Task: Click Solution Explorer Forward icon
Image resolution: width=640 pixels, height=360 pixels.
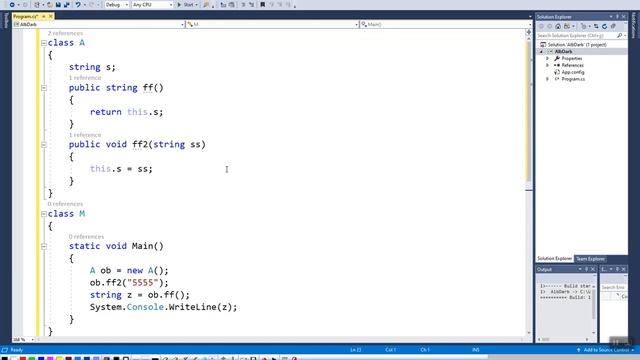Action: pos(549,26)
